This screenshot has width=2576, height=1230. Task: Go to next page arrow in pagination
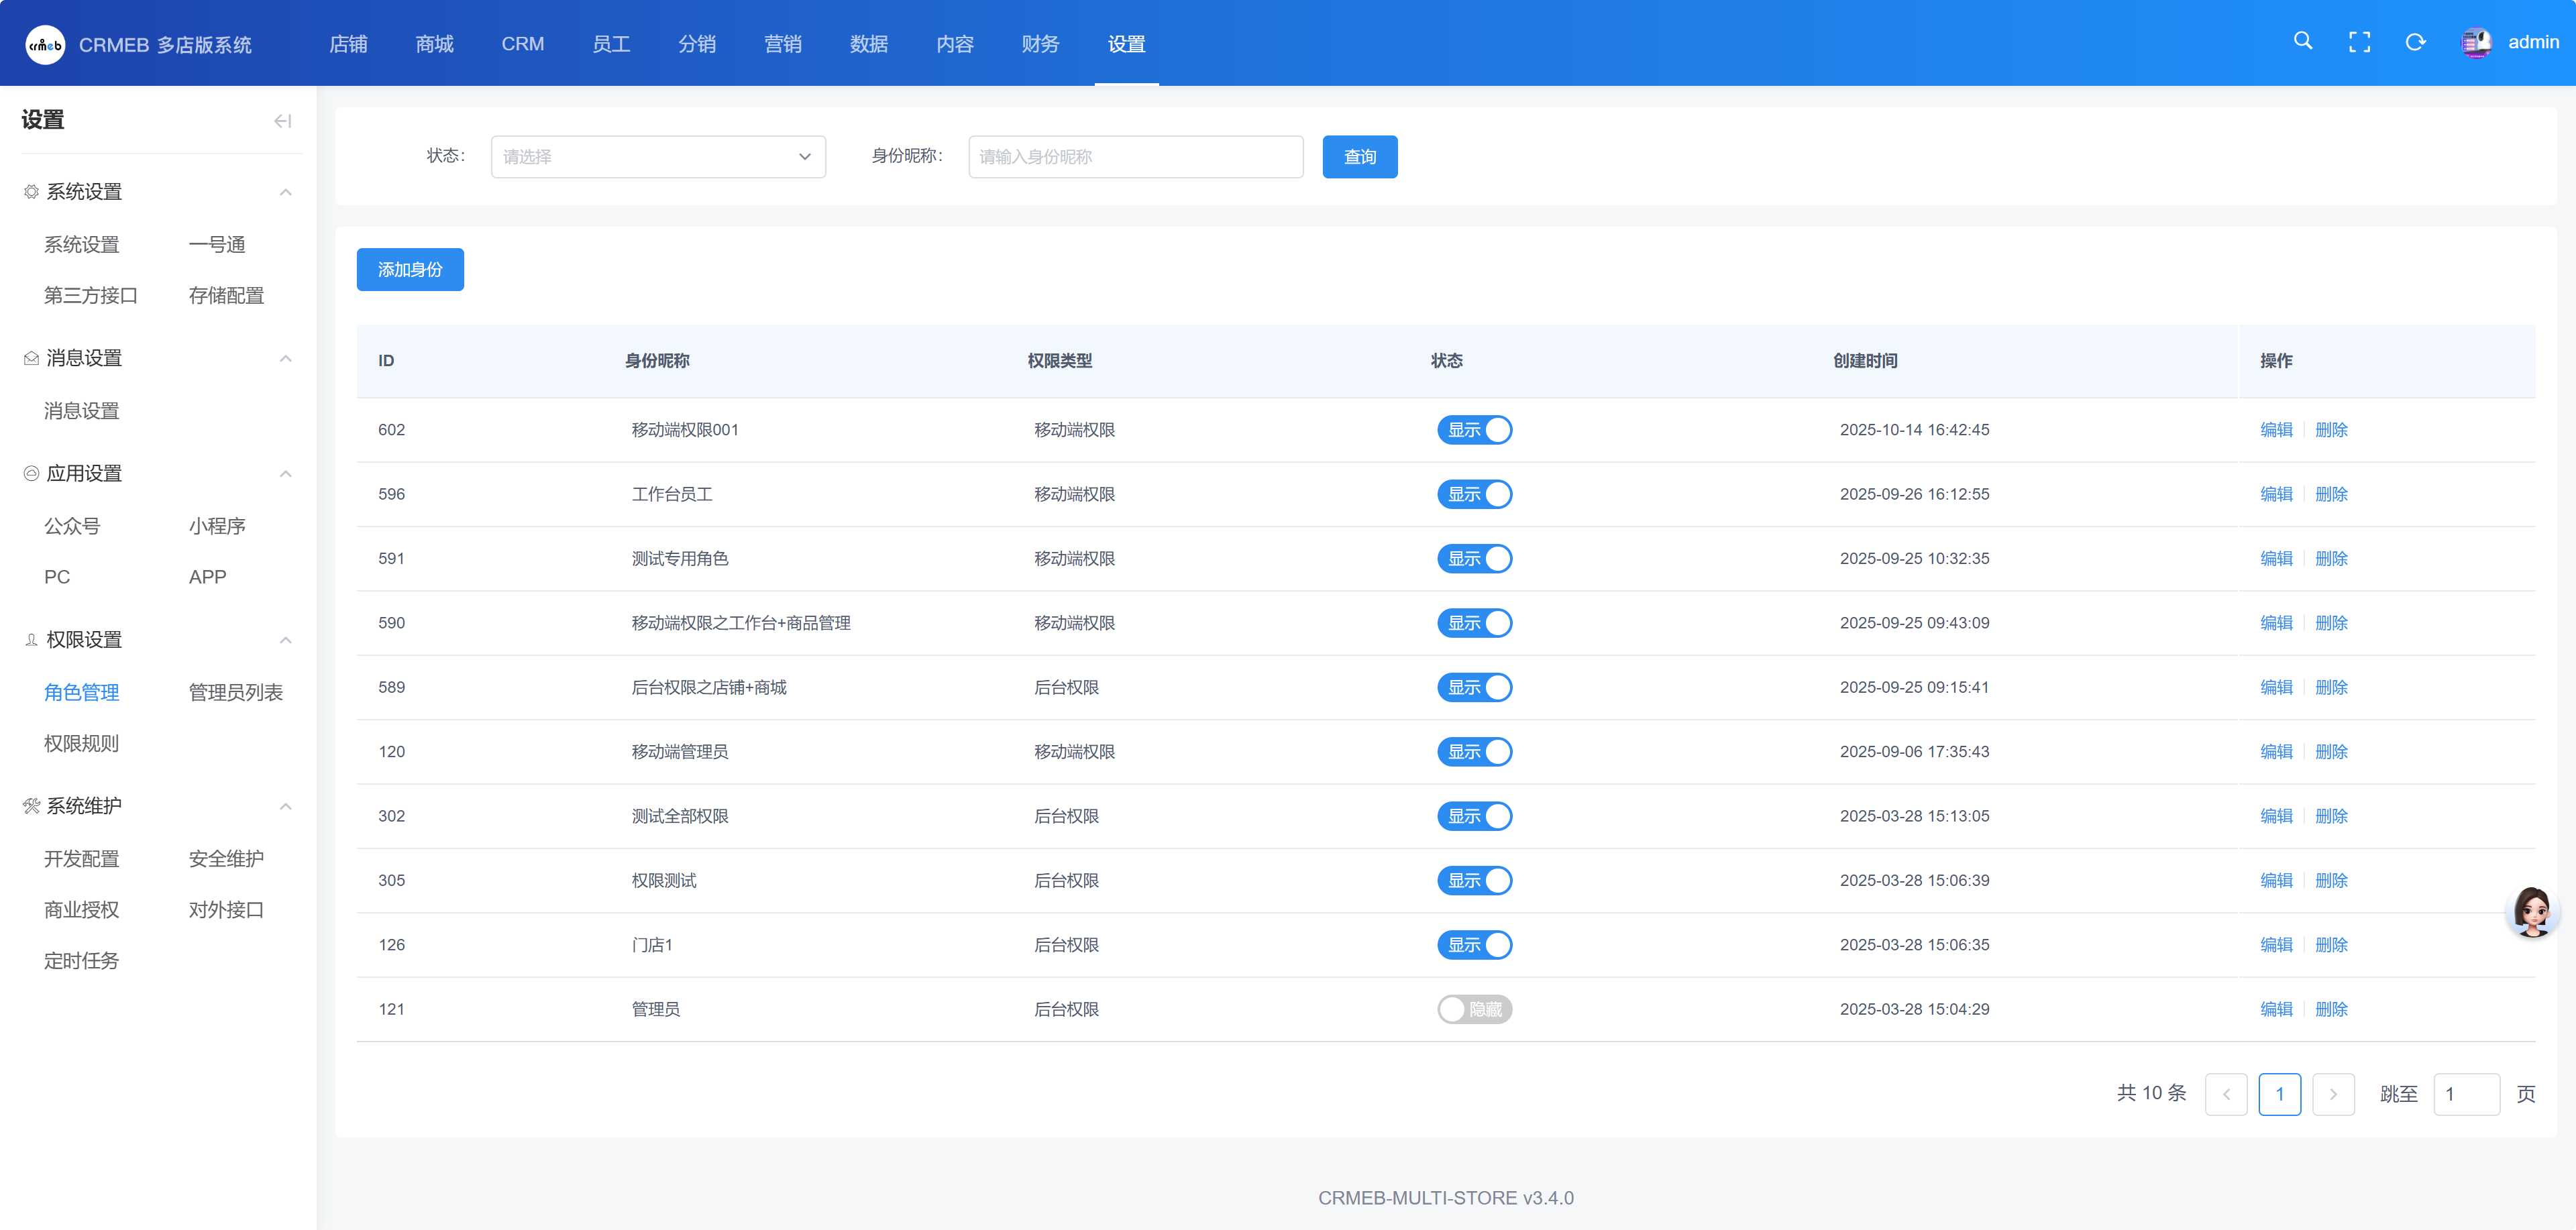coord(2333,1094)
